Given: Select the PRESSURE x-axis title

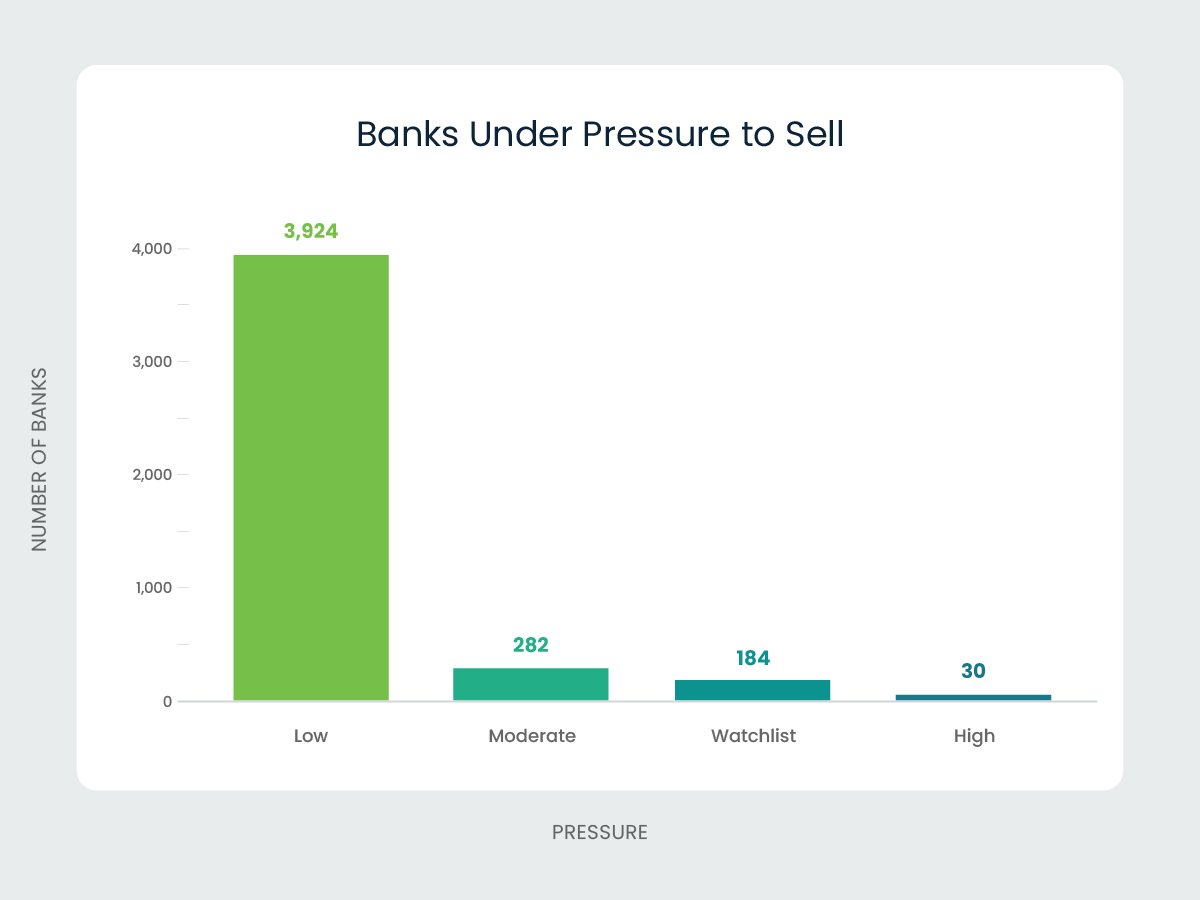Looking at the screenshot, I should (600, 832).
